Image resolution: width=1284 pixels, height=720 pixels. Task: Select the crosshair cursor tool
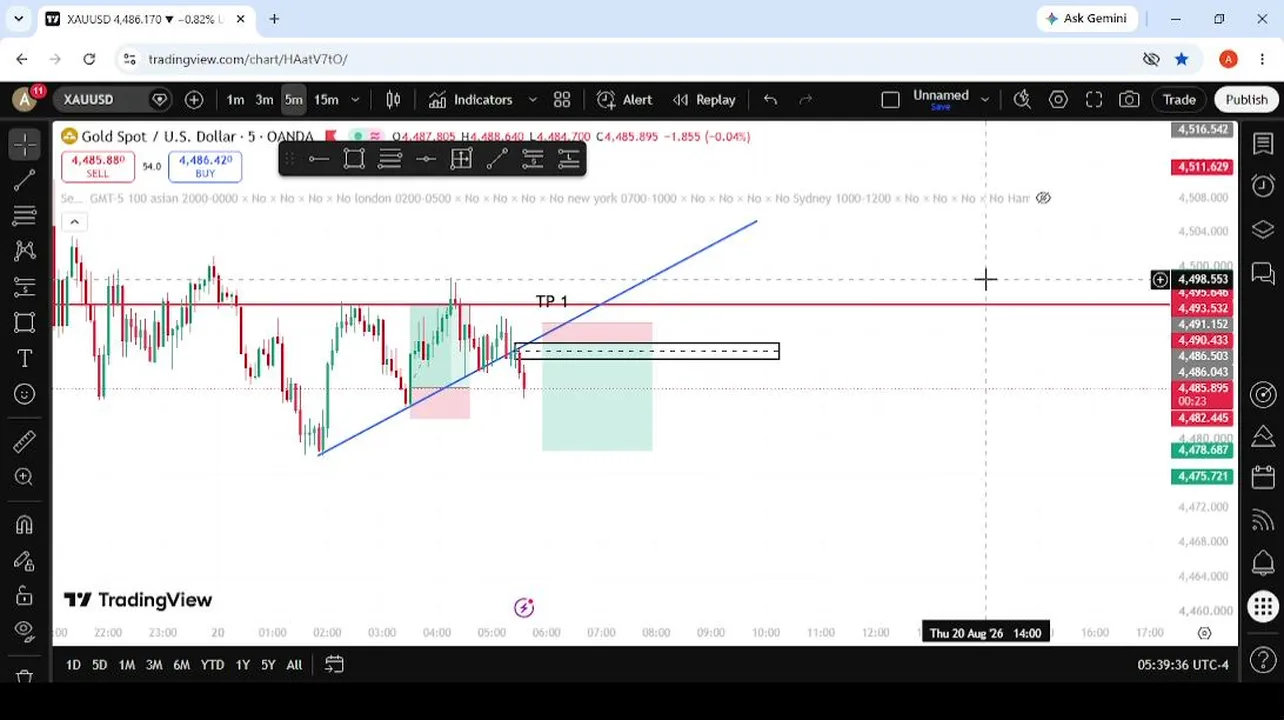point(25,145)
